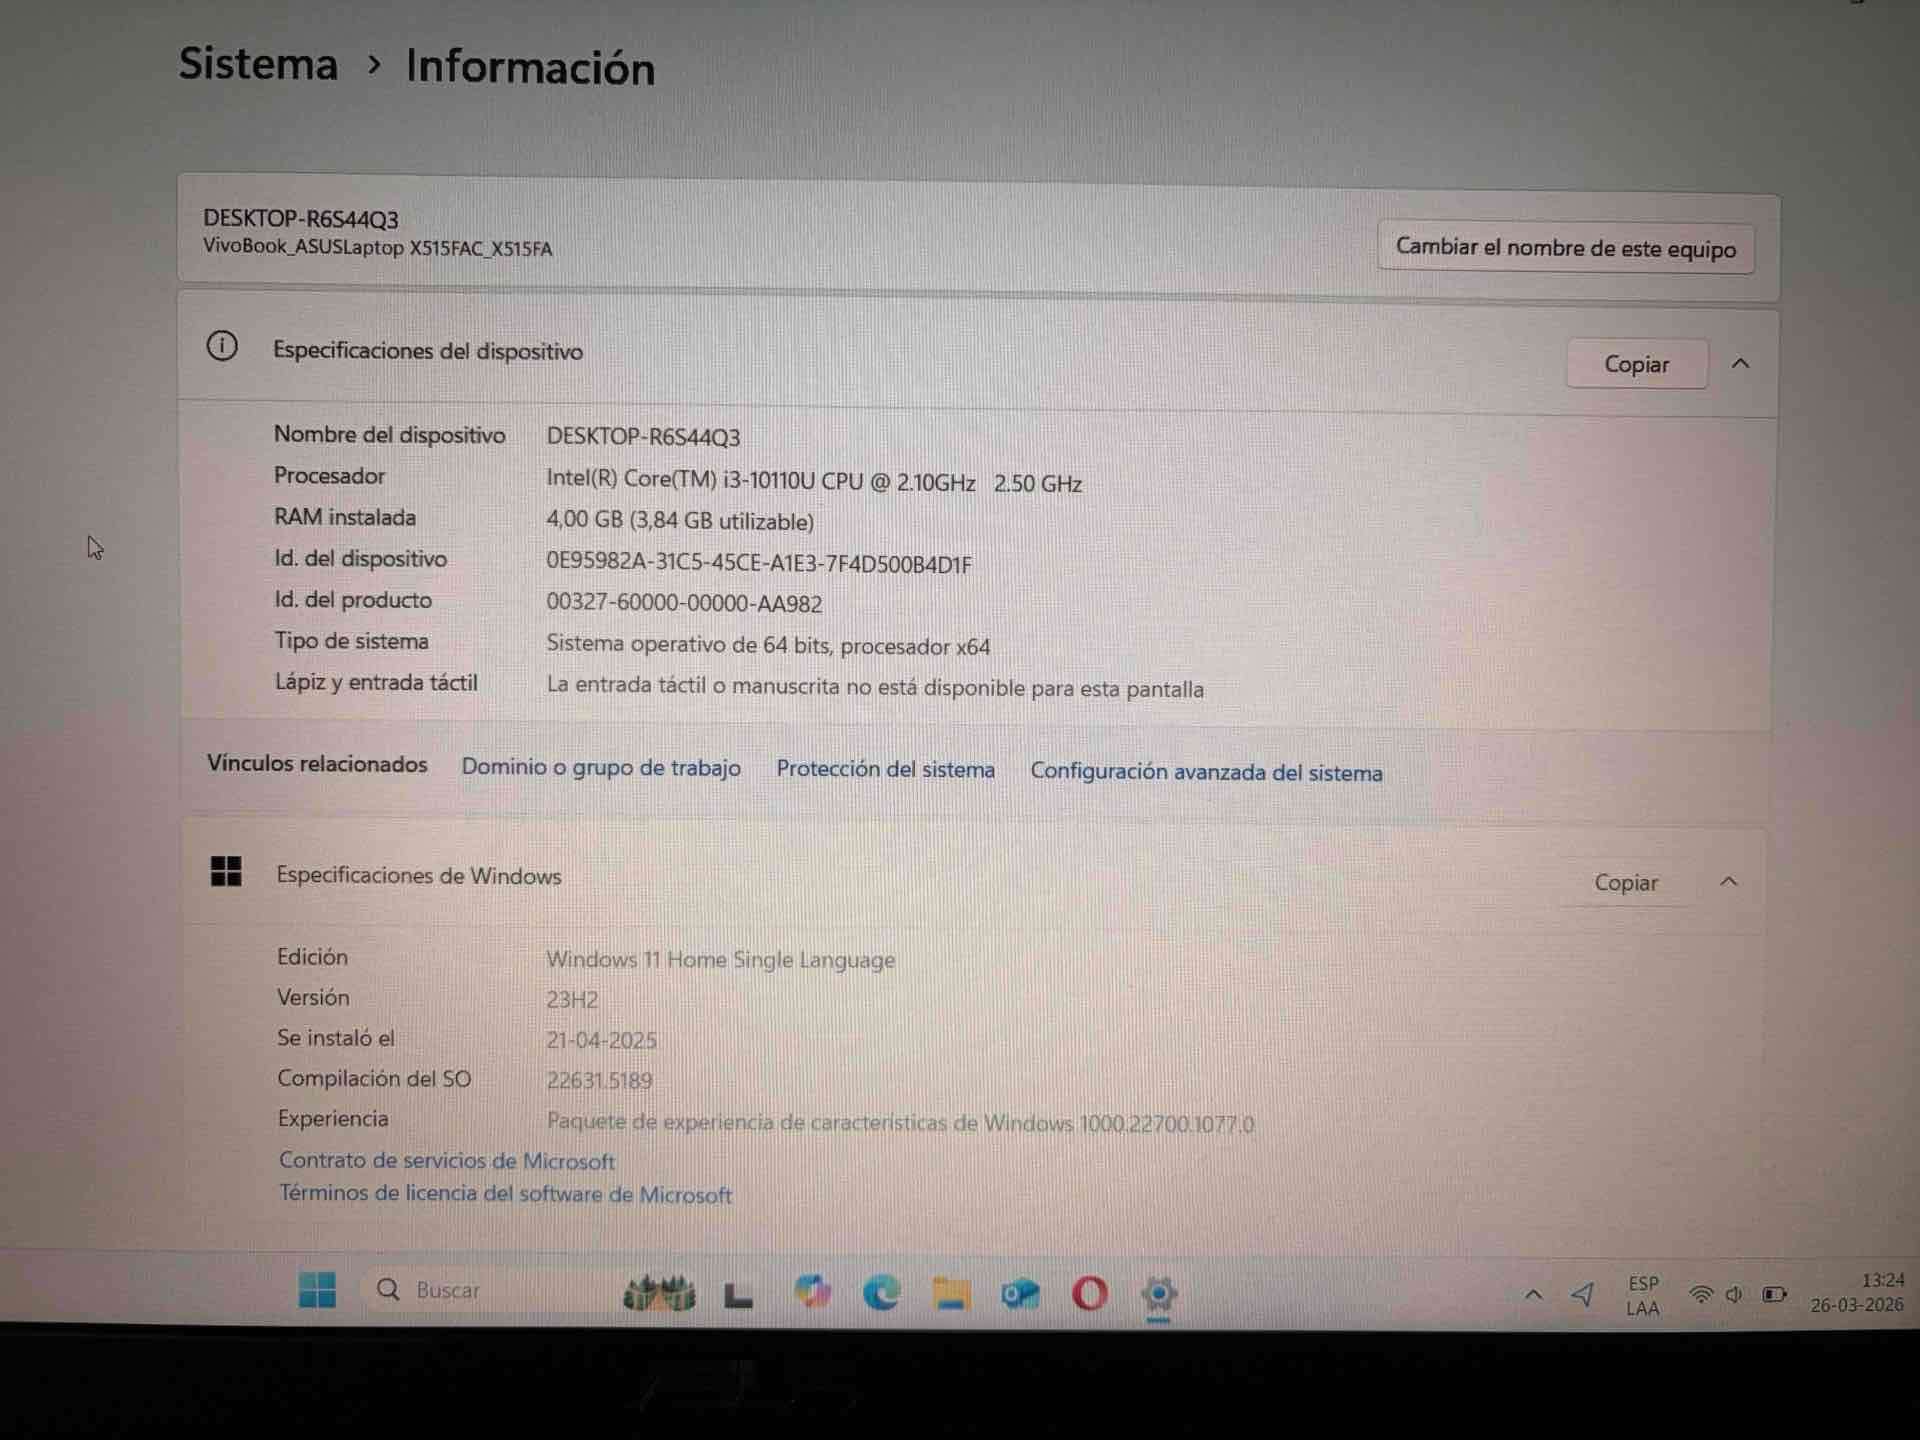Viewport: 1920px width, 1440px height.
Task: Open the Settings gear on the taskbar
Action: point(1159,1293)
